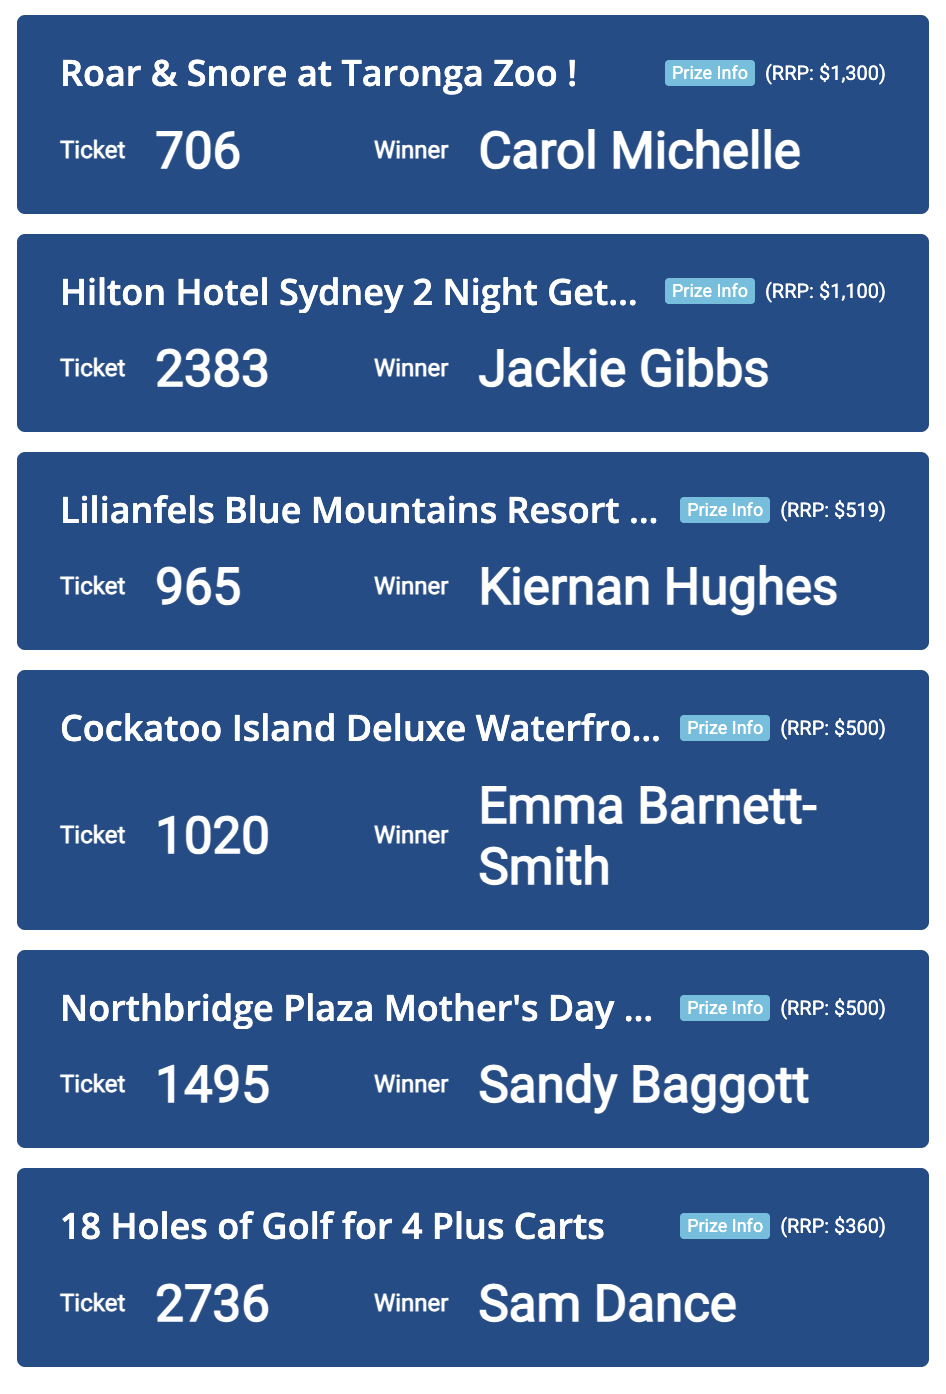Image resolution: width=946 pixels, height=1394 pixels.
Task: Select winner name Jackie Gibbs
Action: tap(623, 369)
